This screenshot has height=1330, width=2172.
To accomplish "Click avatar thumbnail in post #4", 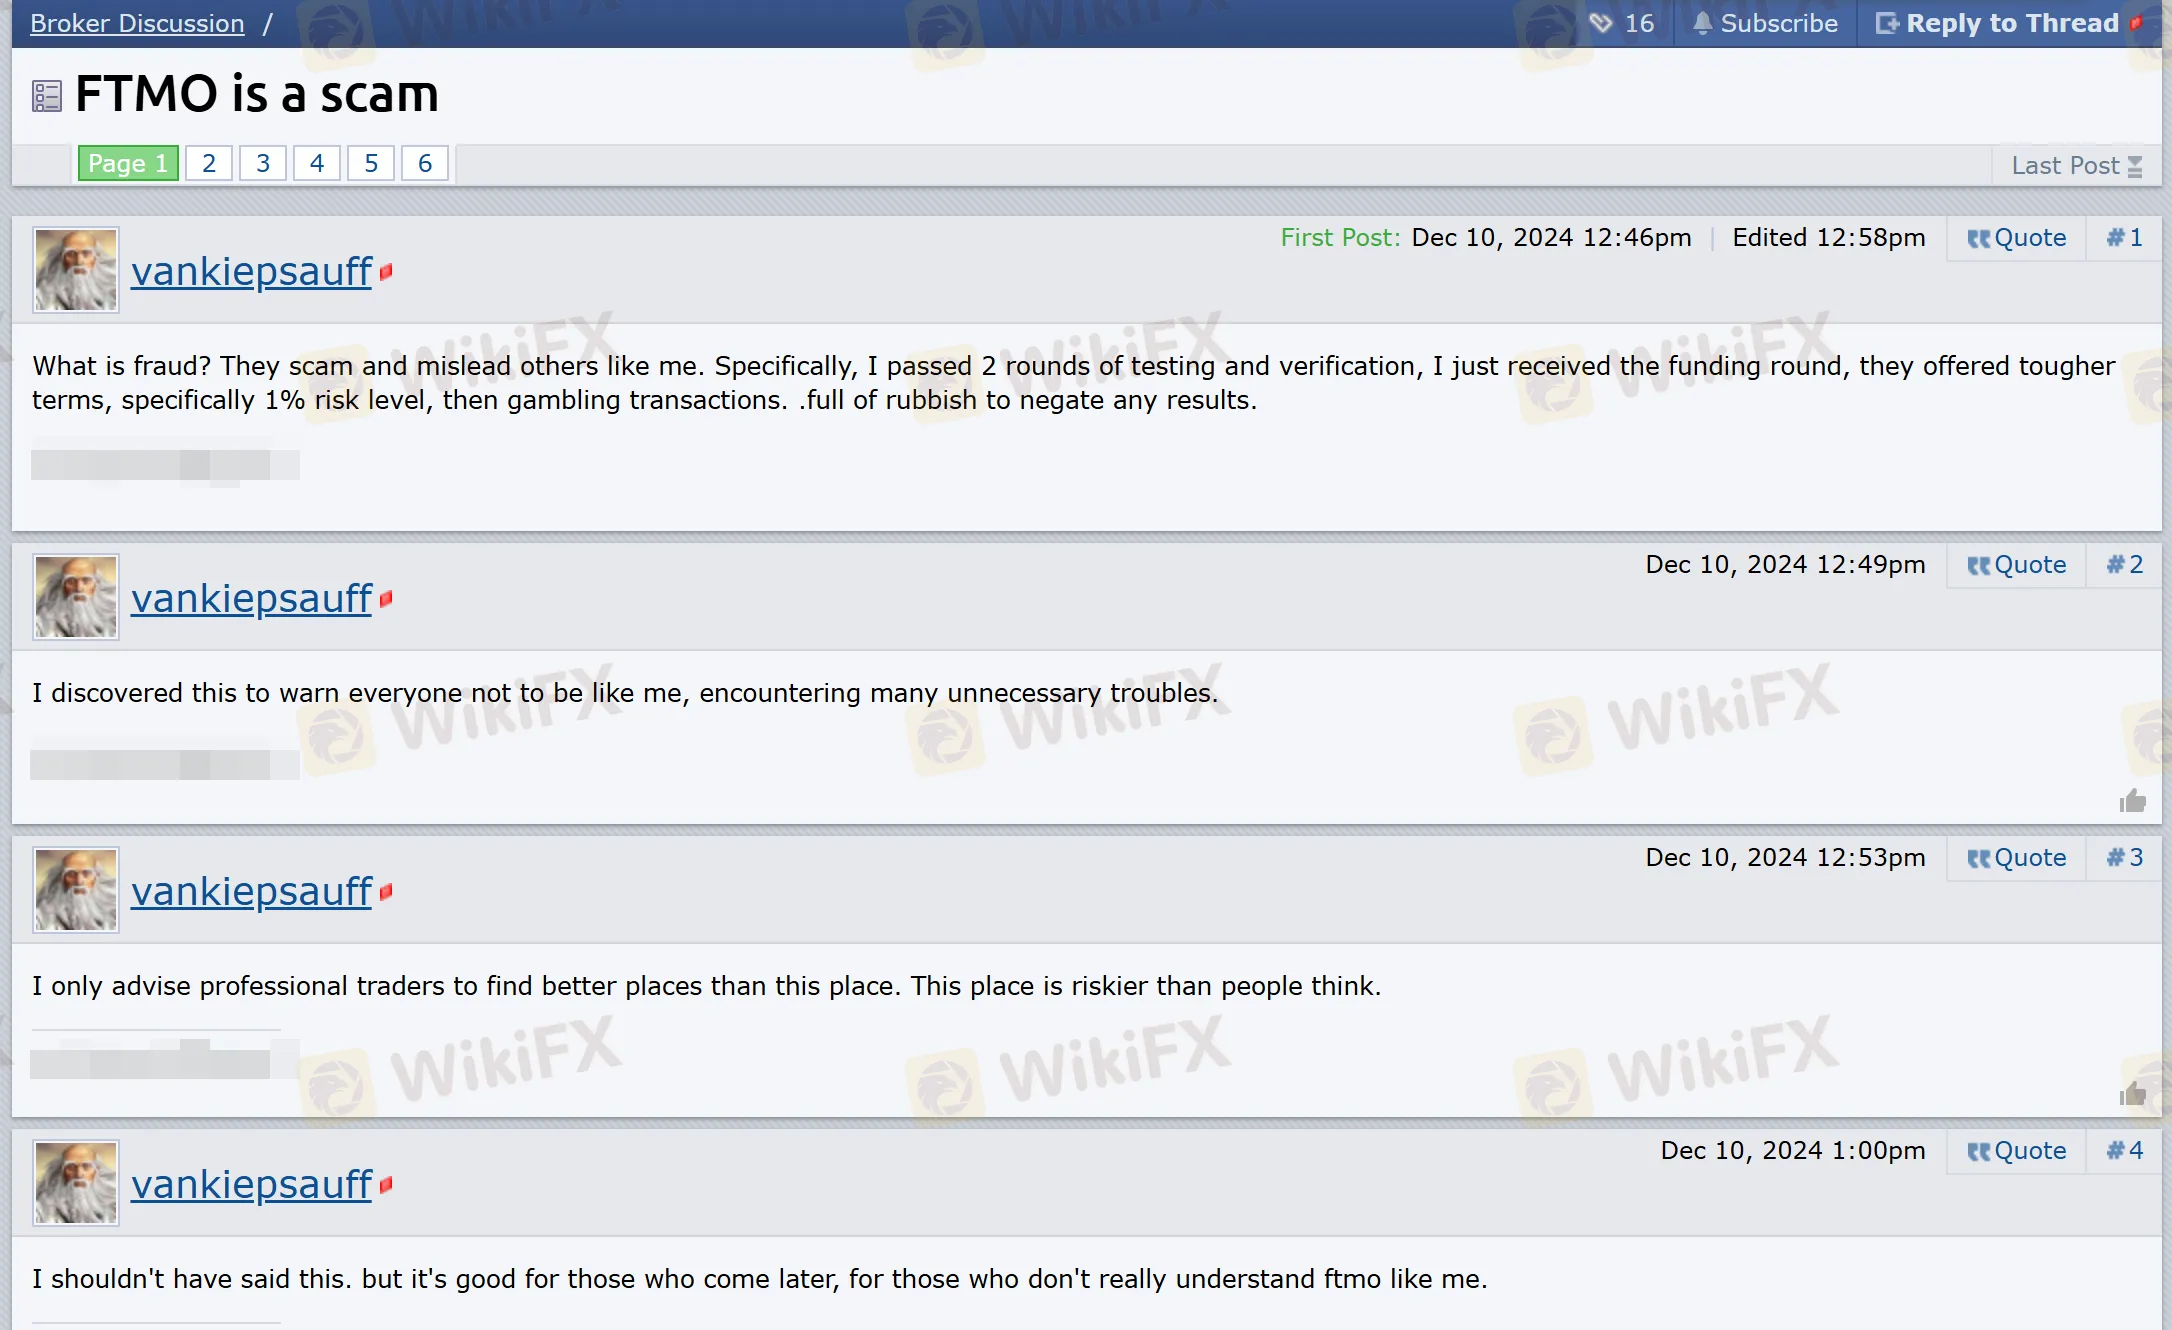I will click(76, 1183).
